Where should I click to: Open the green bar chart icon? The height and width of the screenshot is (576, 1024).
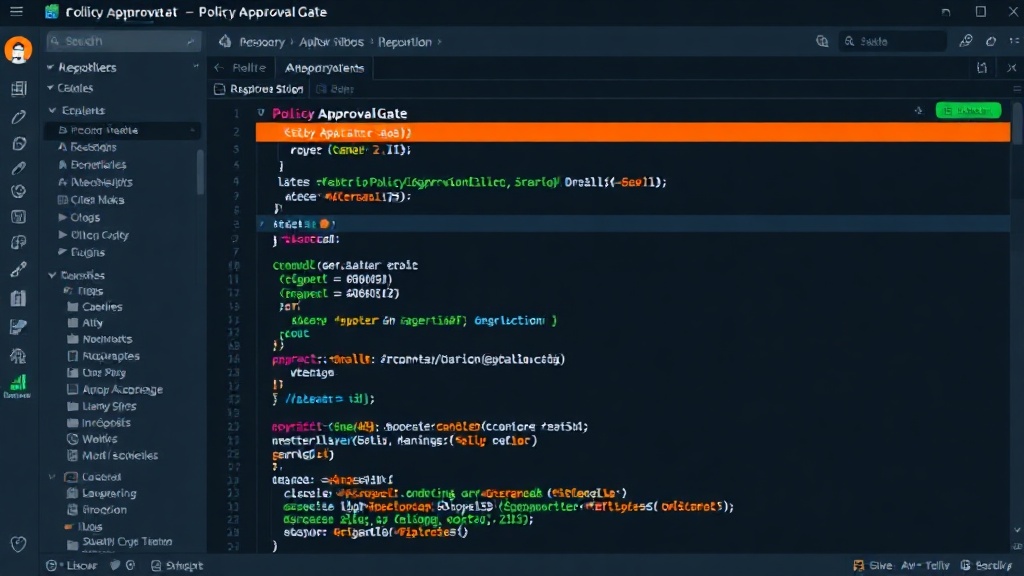[18, 385]
